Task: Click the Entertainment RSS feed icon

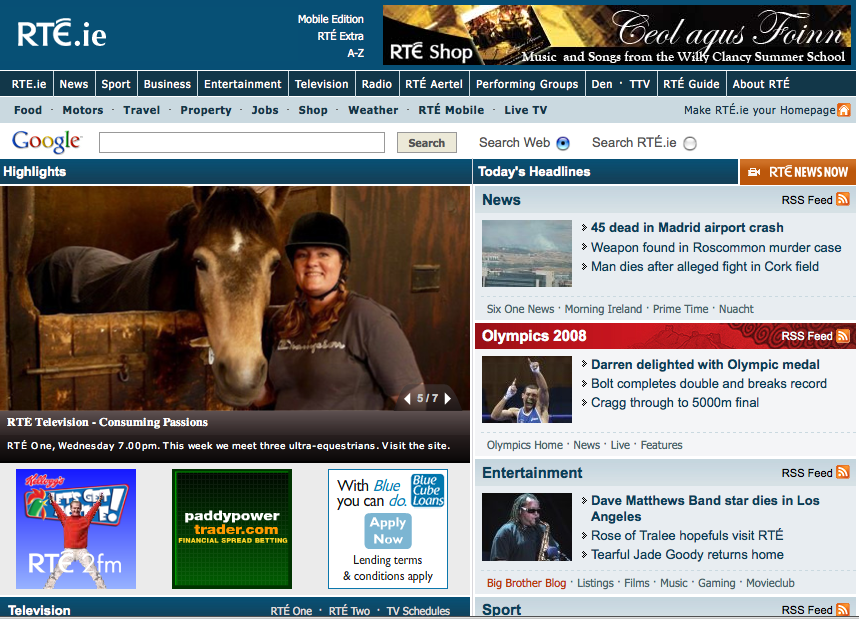Action: [x=843, y=473]
